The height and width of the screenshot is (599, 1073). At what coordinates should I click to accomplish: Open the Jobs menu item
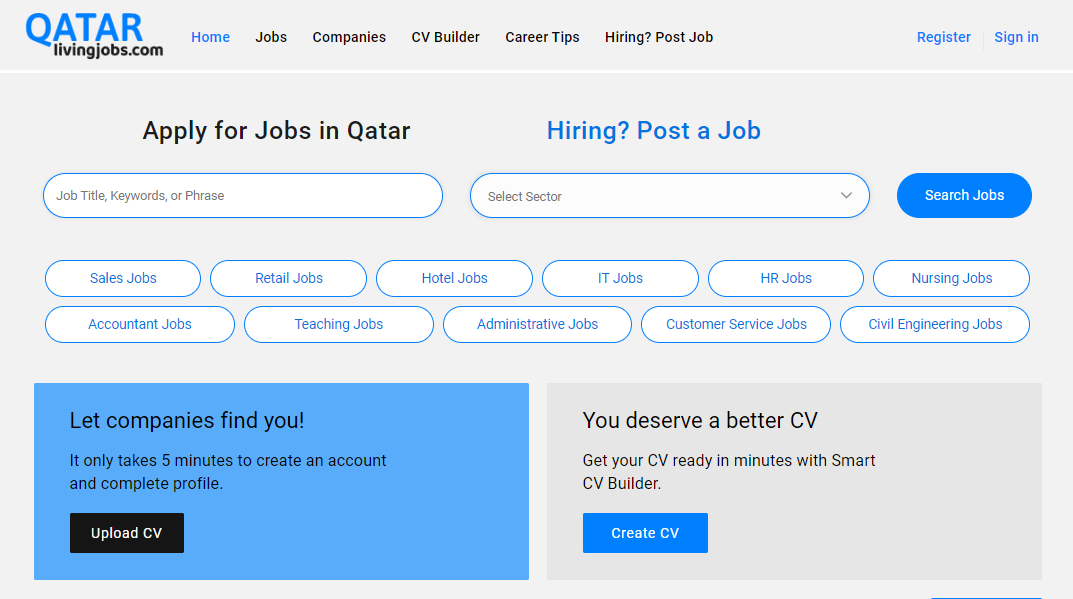[271, 37]
